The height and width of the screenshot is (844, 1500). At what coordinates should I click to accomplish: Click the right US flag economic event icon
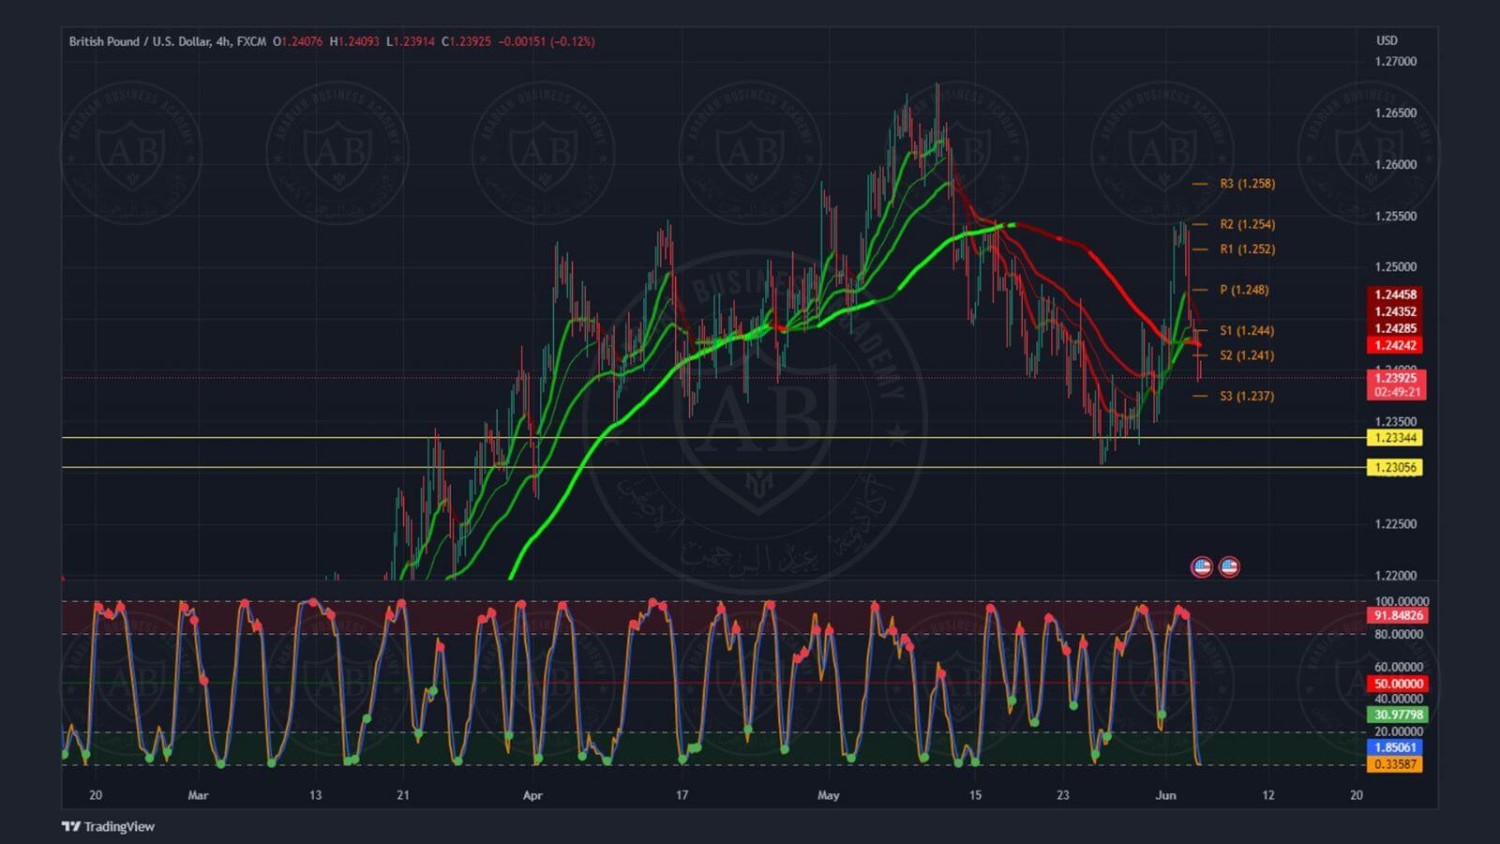pos(1229,567)
